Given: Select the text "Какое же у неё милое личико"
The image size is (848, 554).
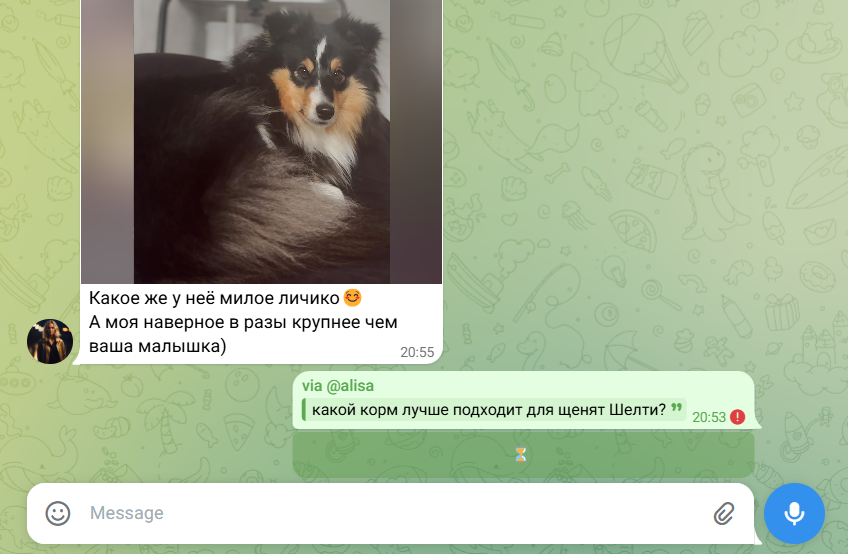Looking at the screenshot, I should 214,298.
